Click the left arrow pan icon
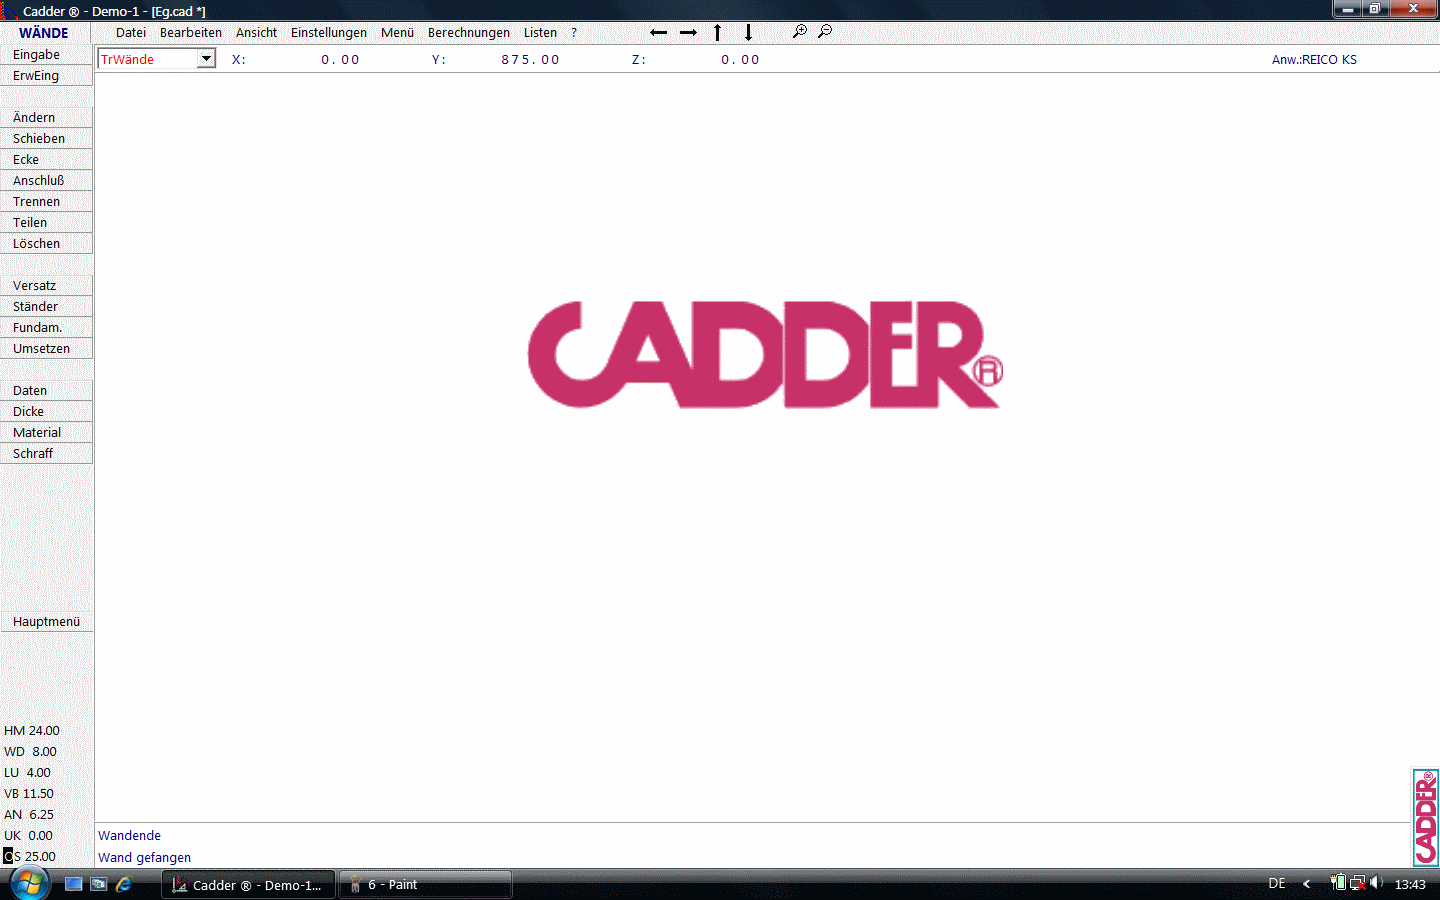This screenshot has width=1440, height=900. [658, 33]
